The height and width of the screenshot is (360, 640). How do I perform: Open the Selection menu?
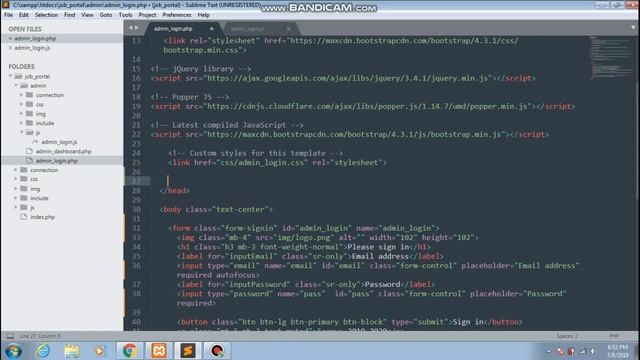coord(46,15)
